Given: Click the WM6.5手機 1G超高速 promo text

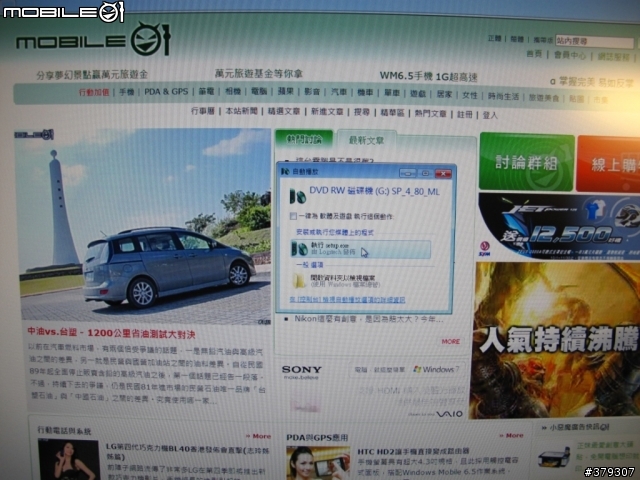Looking at the screenshot, I should (428, 76).
